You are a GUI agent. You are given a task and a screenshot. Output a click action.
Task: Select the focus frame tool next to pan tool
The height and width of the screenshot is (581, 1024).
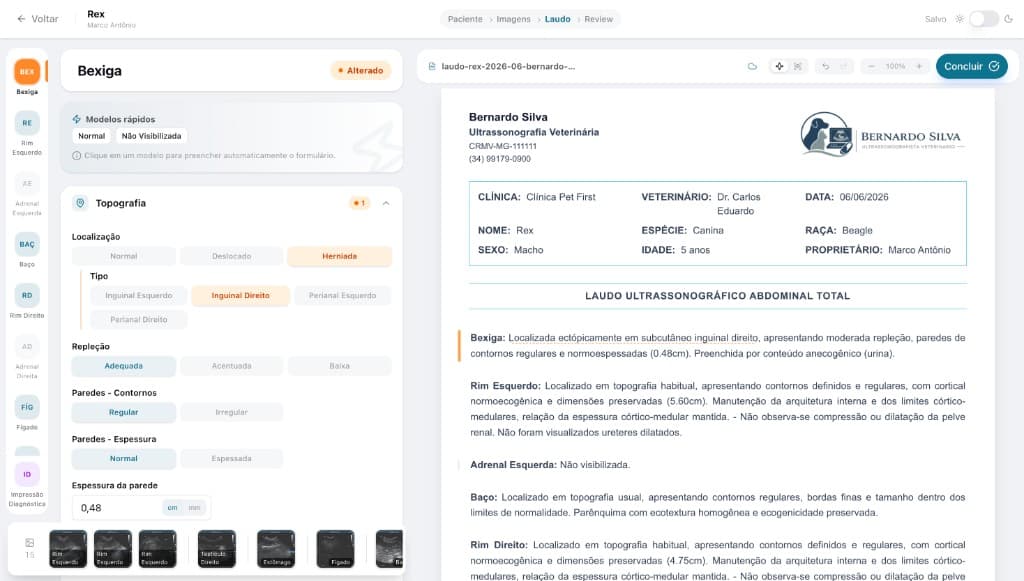(797, 67)
